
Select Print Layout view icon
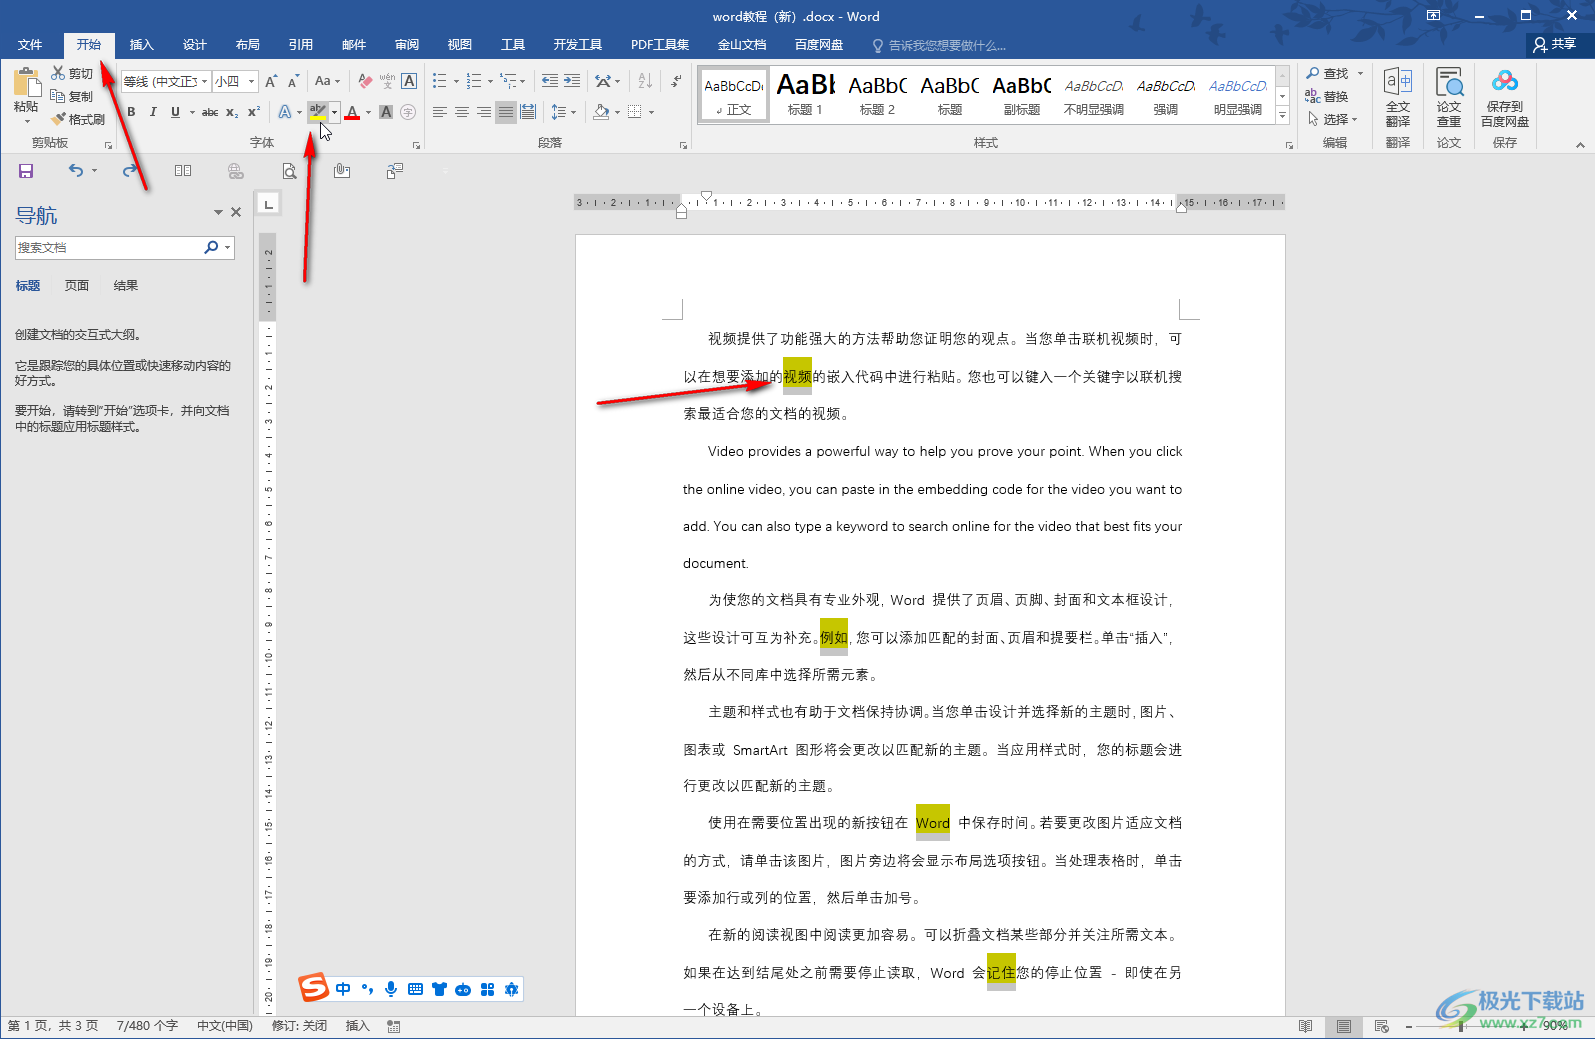[1344, 1026]
